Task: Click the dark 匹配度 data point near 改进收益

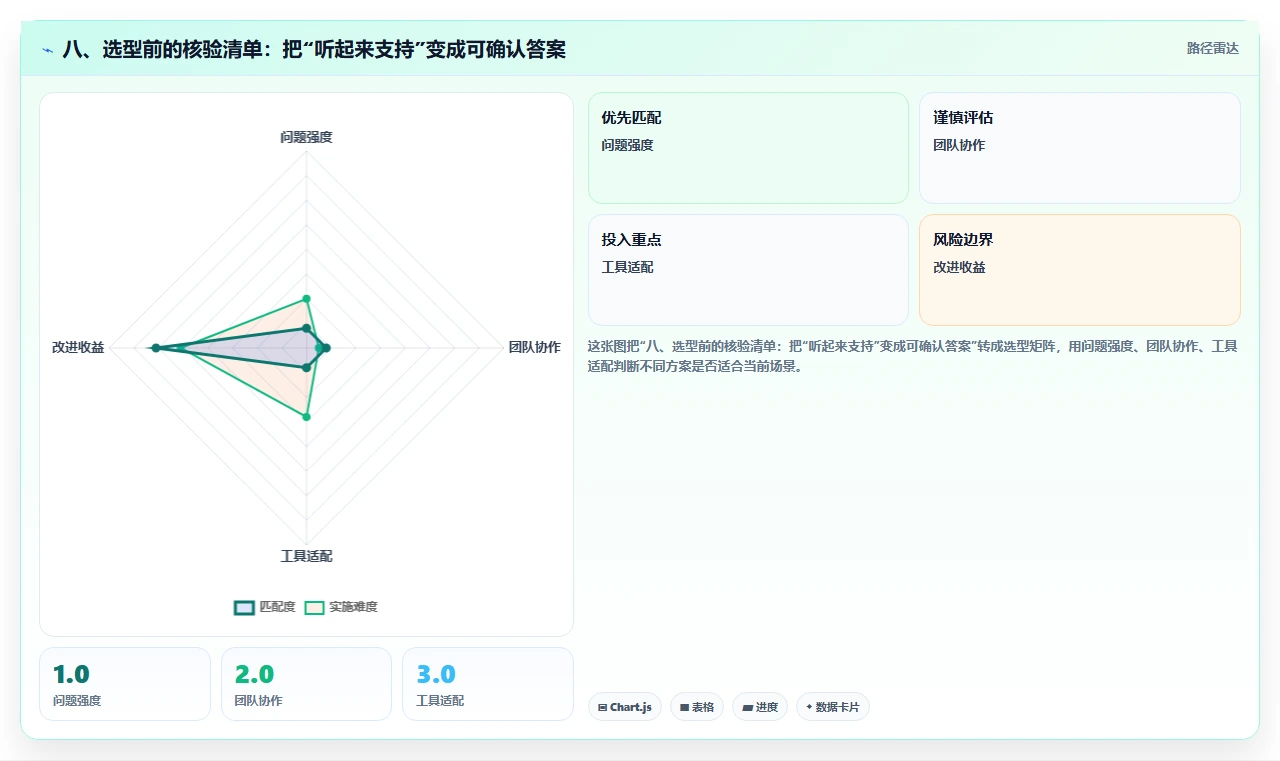Action: [x=155, y=348]
